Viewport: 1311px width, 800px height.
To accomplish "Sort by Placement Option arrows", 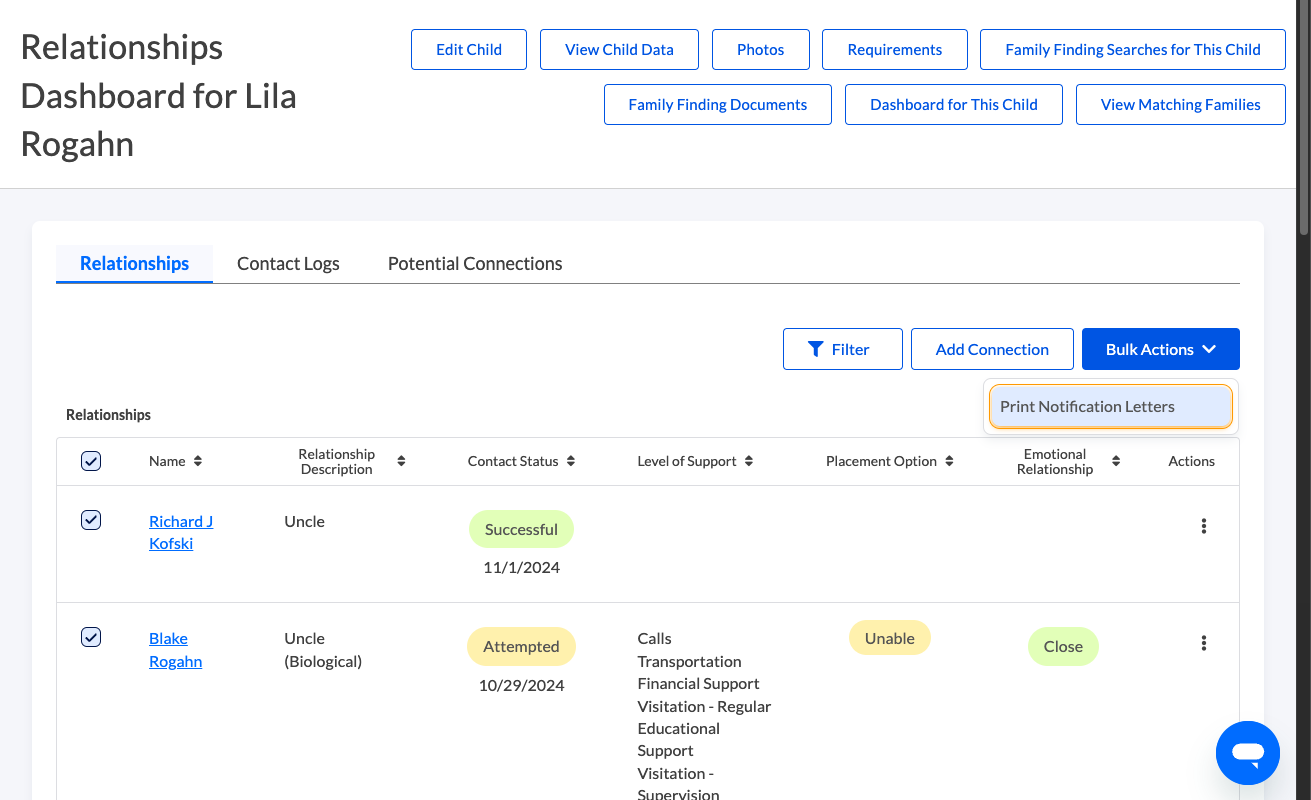I will (x=949, y=461).
